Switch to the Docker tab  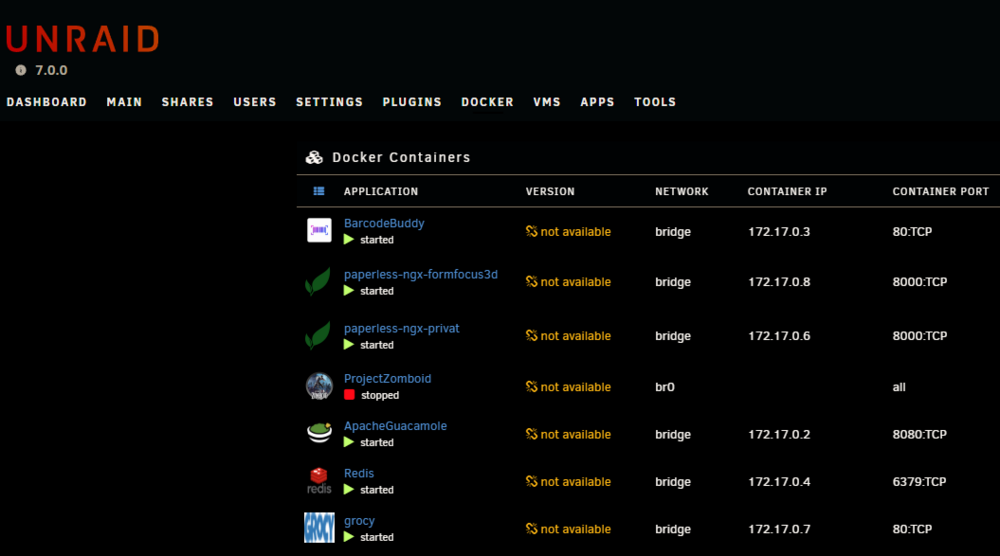pyautogui.click(x=487, y=102)
